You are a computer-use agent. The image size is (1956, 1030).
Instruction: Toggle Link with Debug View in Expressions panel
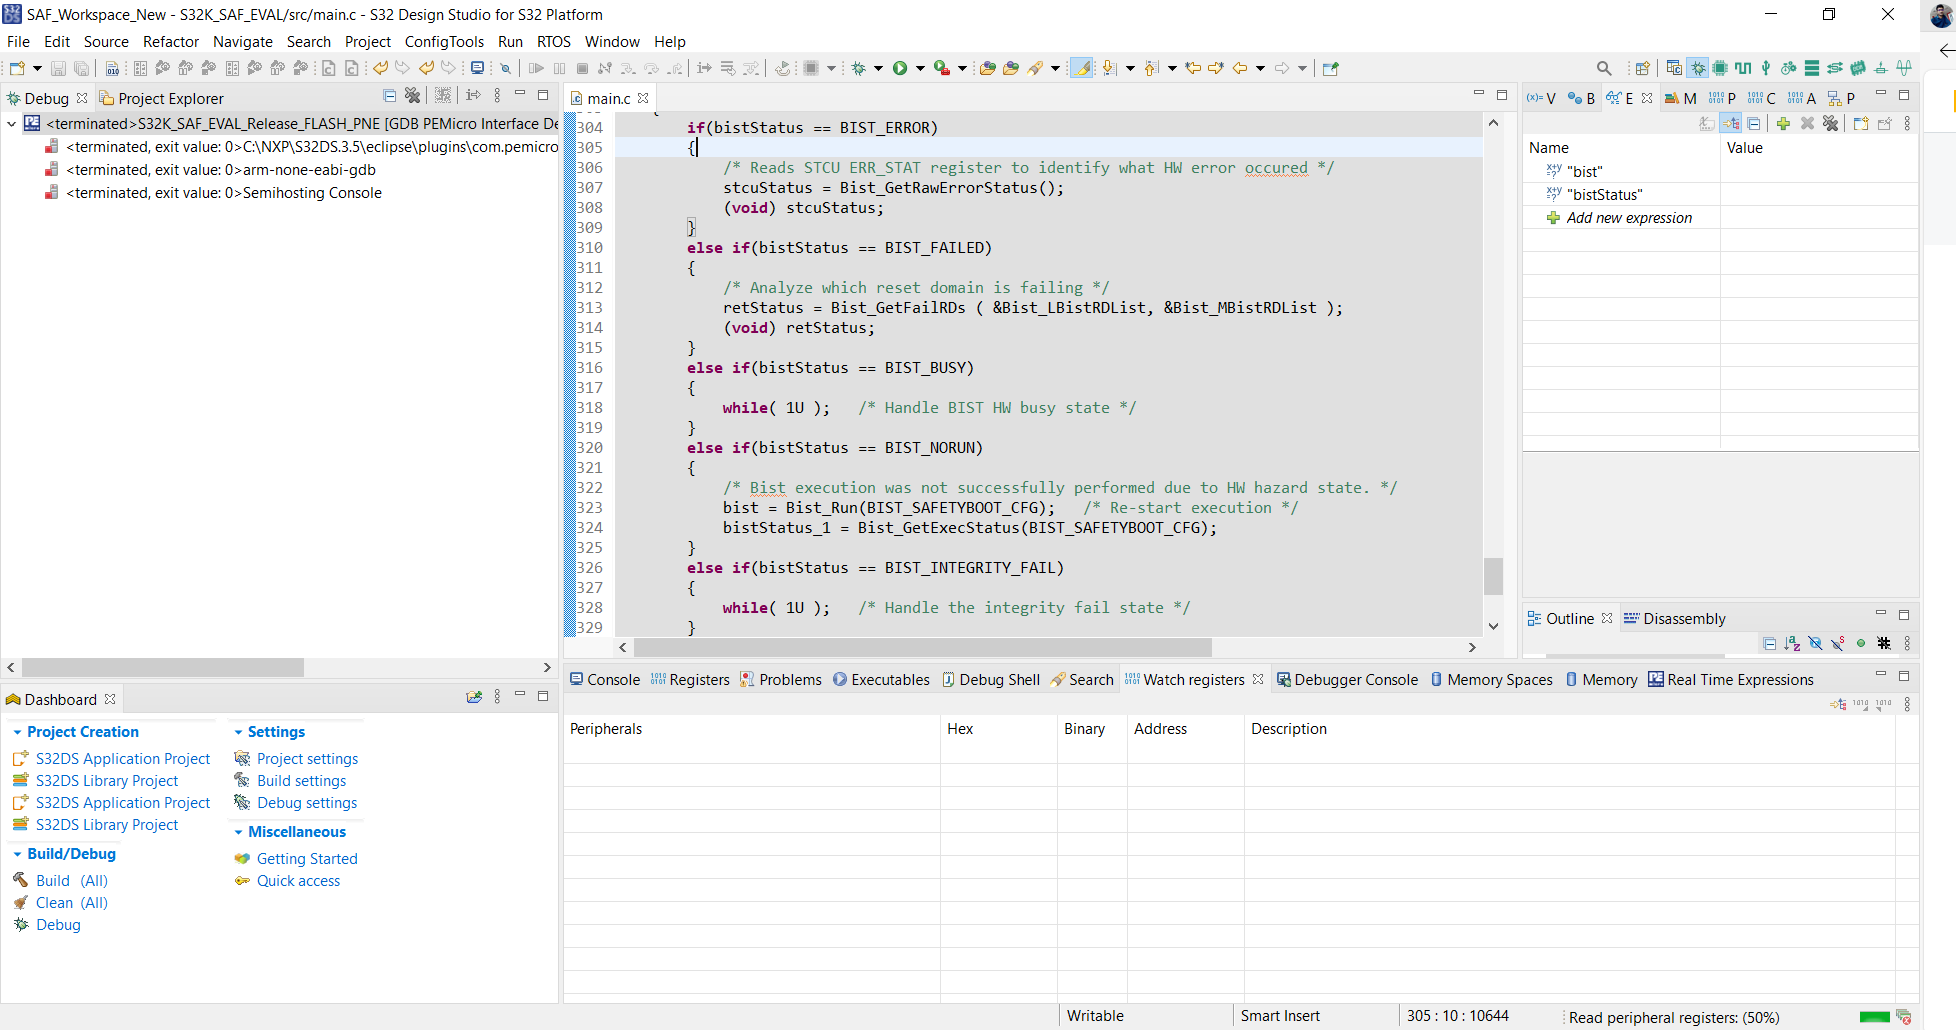point(1731,123)
